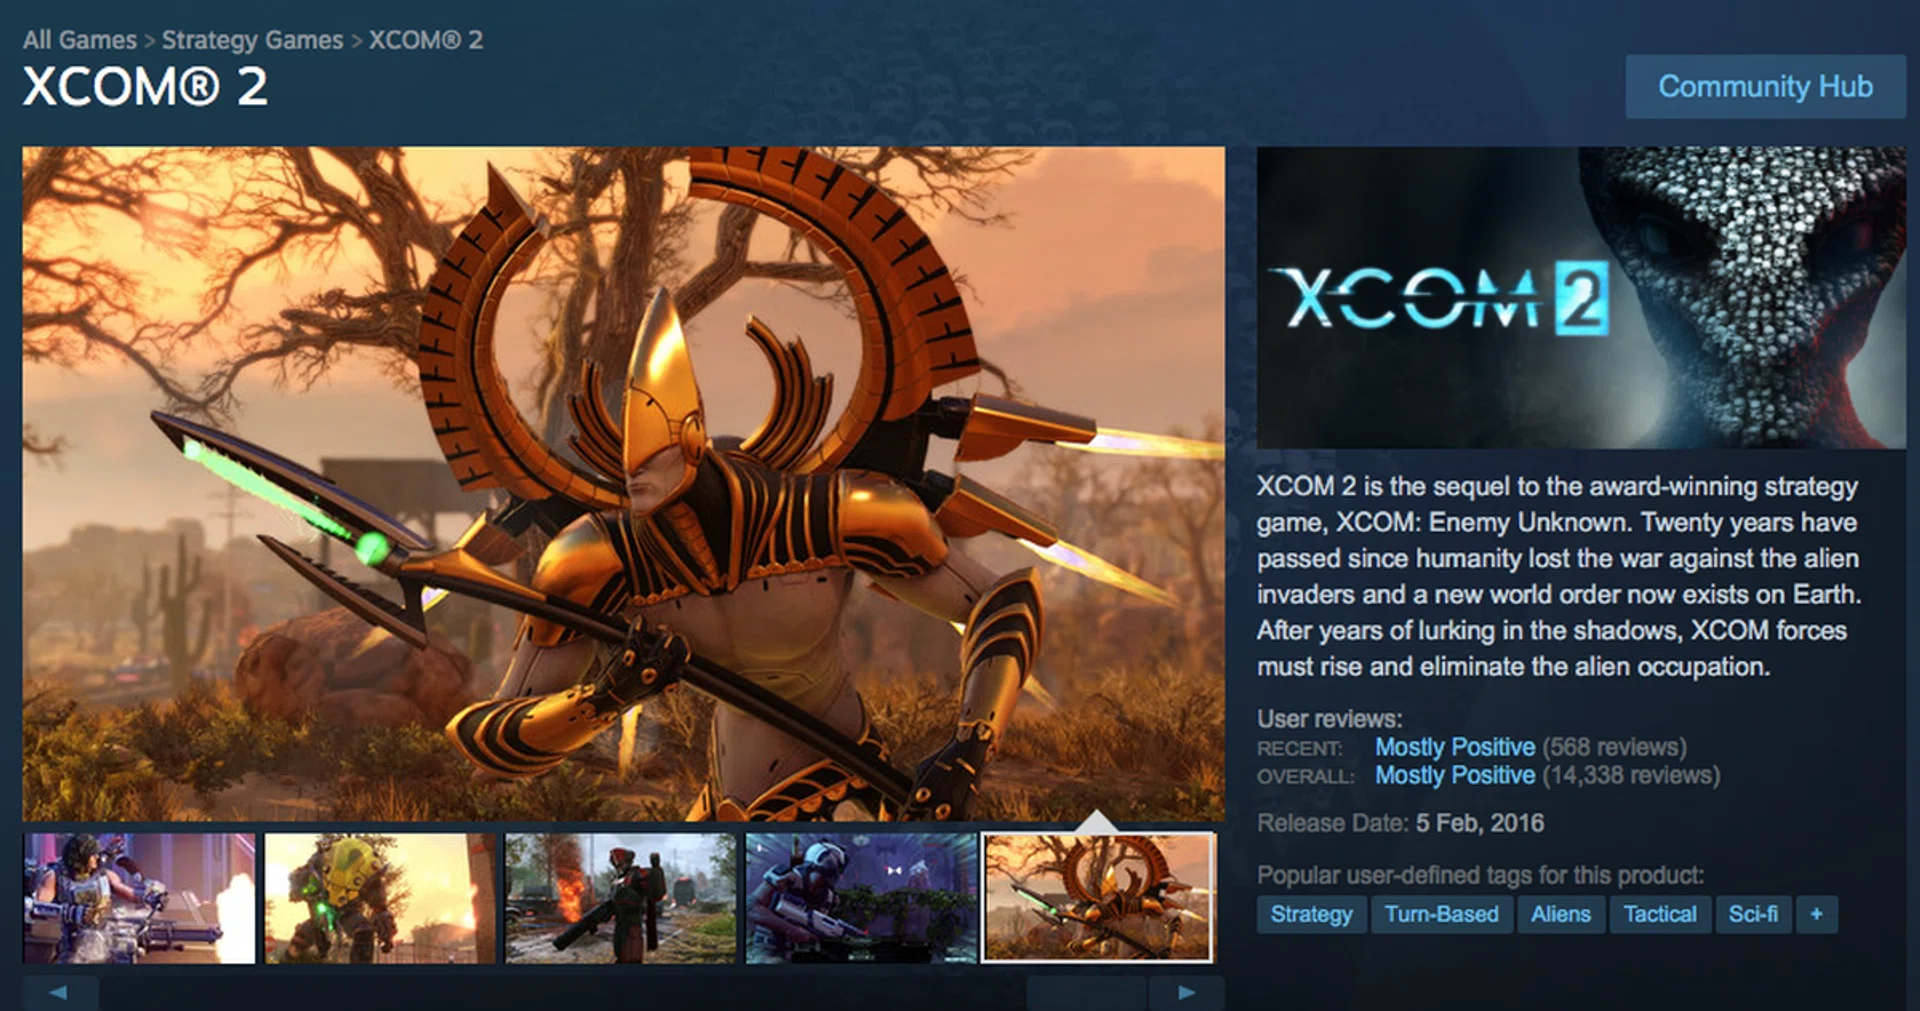
Task: Select thumbnail of blue-helmet soldier
Action: pos(861,898)
